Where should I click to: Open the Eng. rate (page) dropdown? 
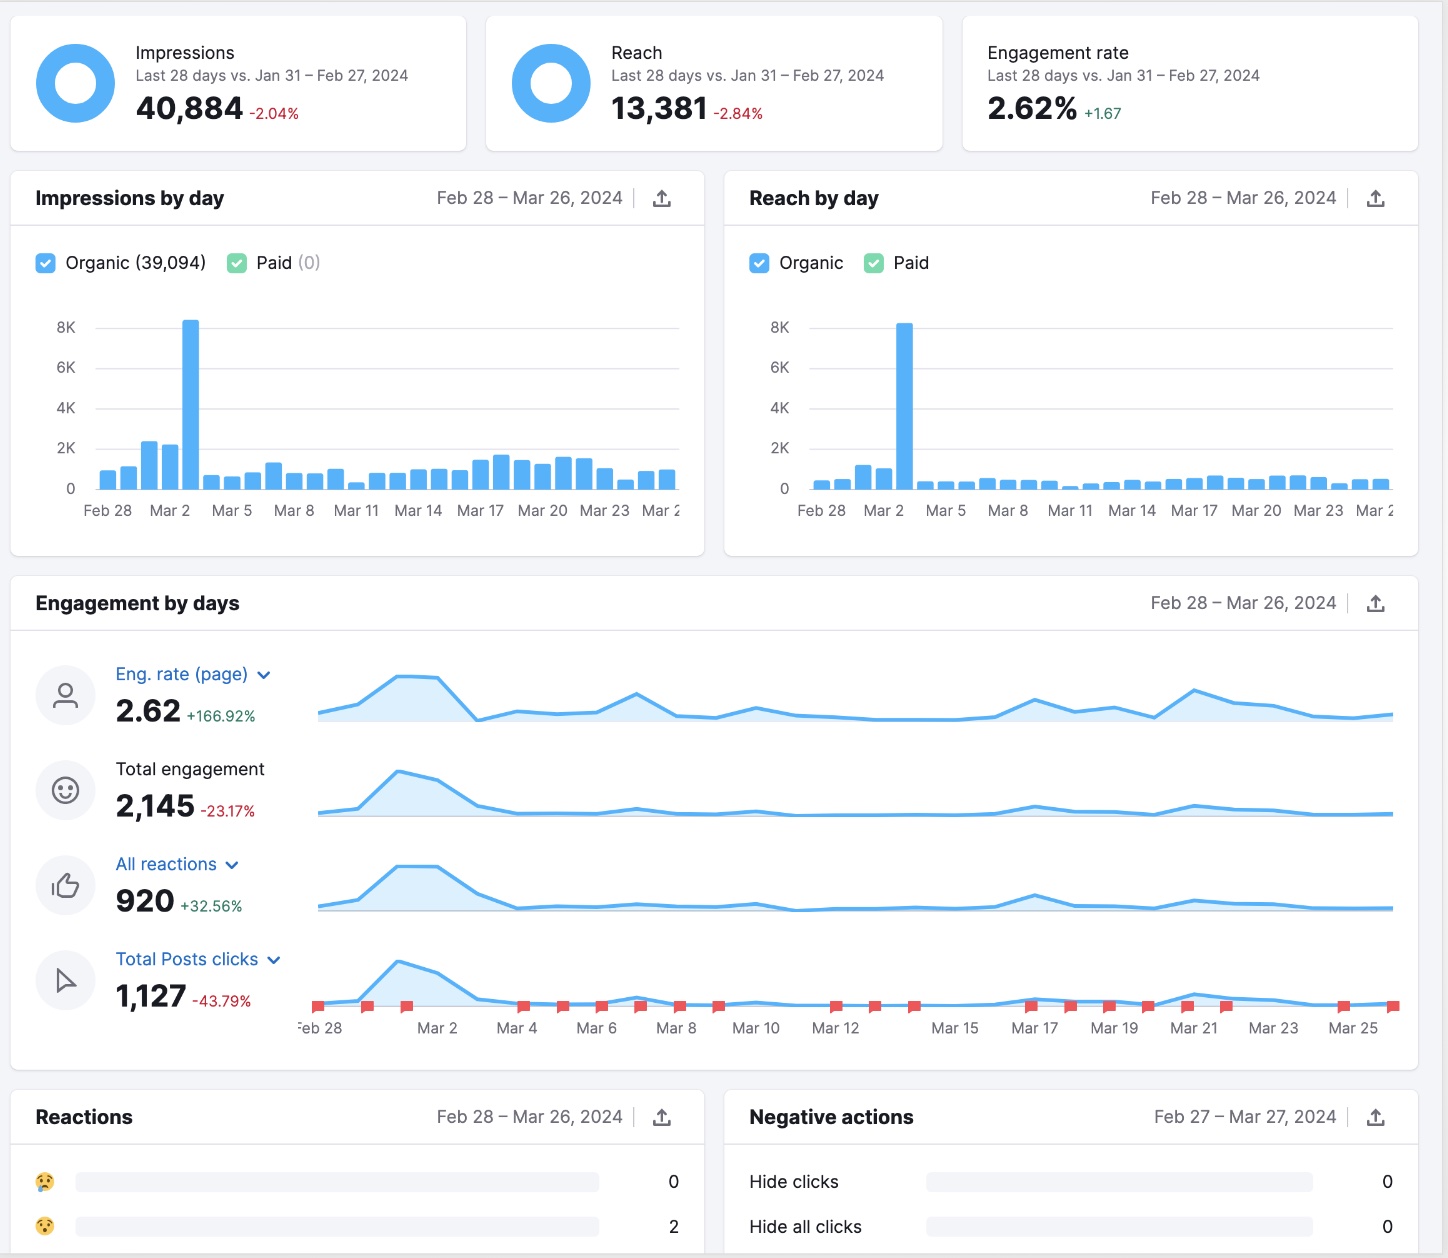(264, 675)
